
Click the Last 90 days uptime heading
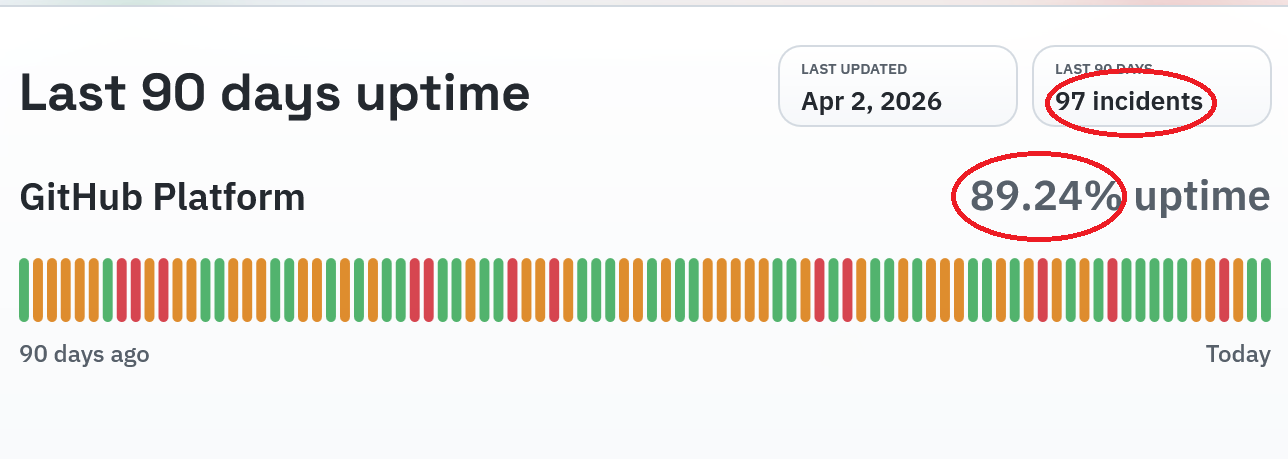tap(275, 94)
